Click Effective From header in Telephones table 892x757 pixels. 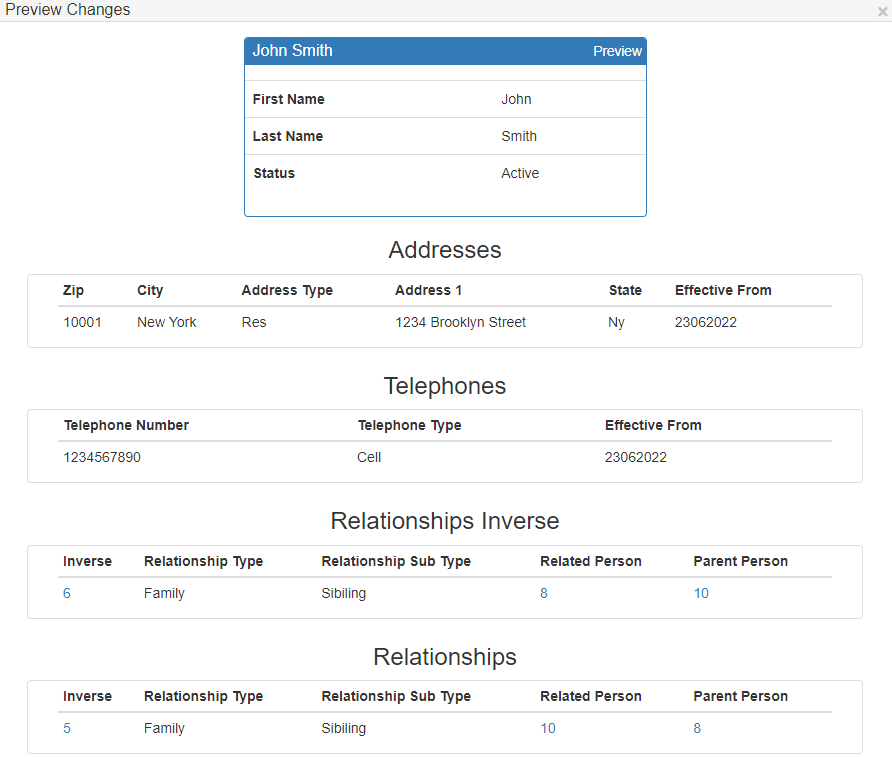[x=653, y=425]
